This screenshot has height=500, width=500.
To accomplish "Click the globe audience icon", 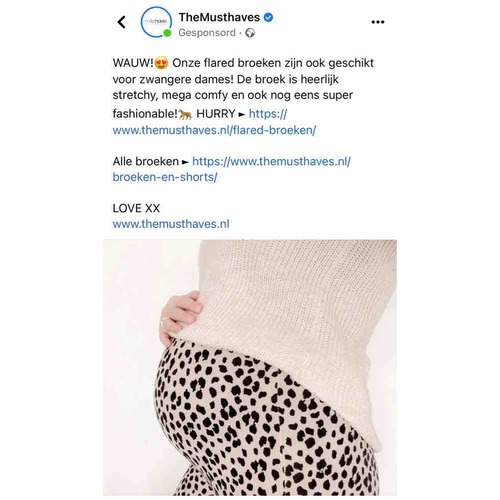I will pyautogui.click(x=250, y=33).
